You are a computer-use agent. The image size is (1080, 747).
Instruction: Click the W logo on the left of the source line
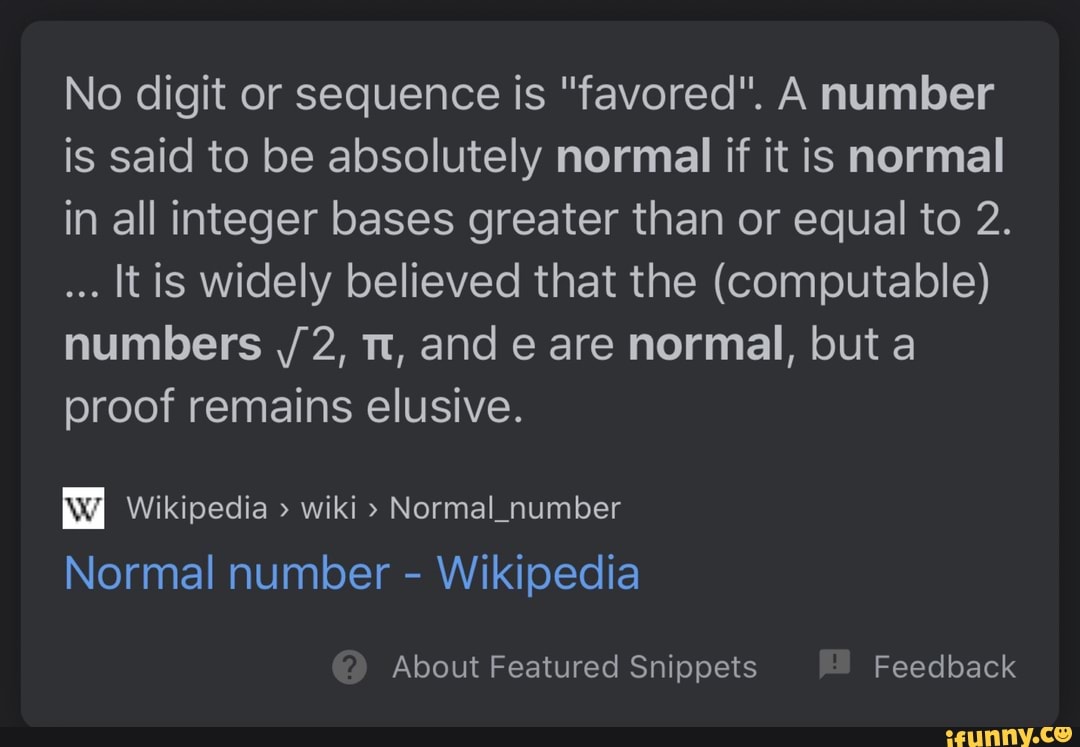click(83, 507)
